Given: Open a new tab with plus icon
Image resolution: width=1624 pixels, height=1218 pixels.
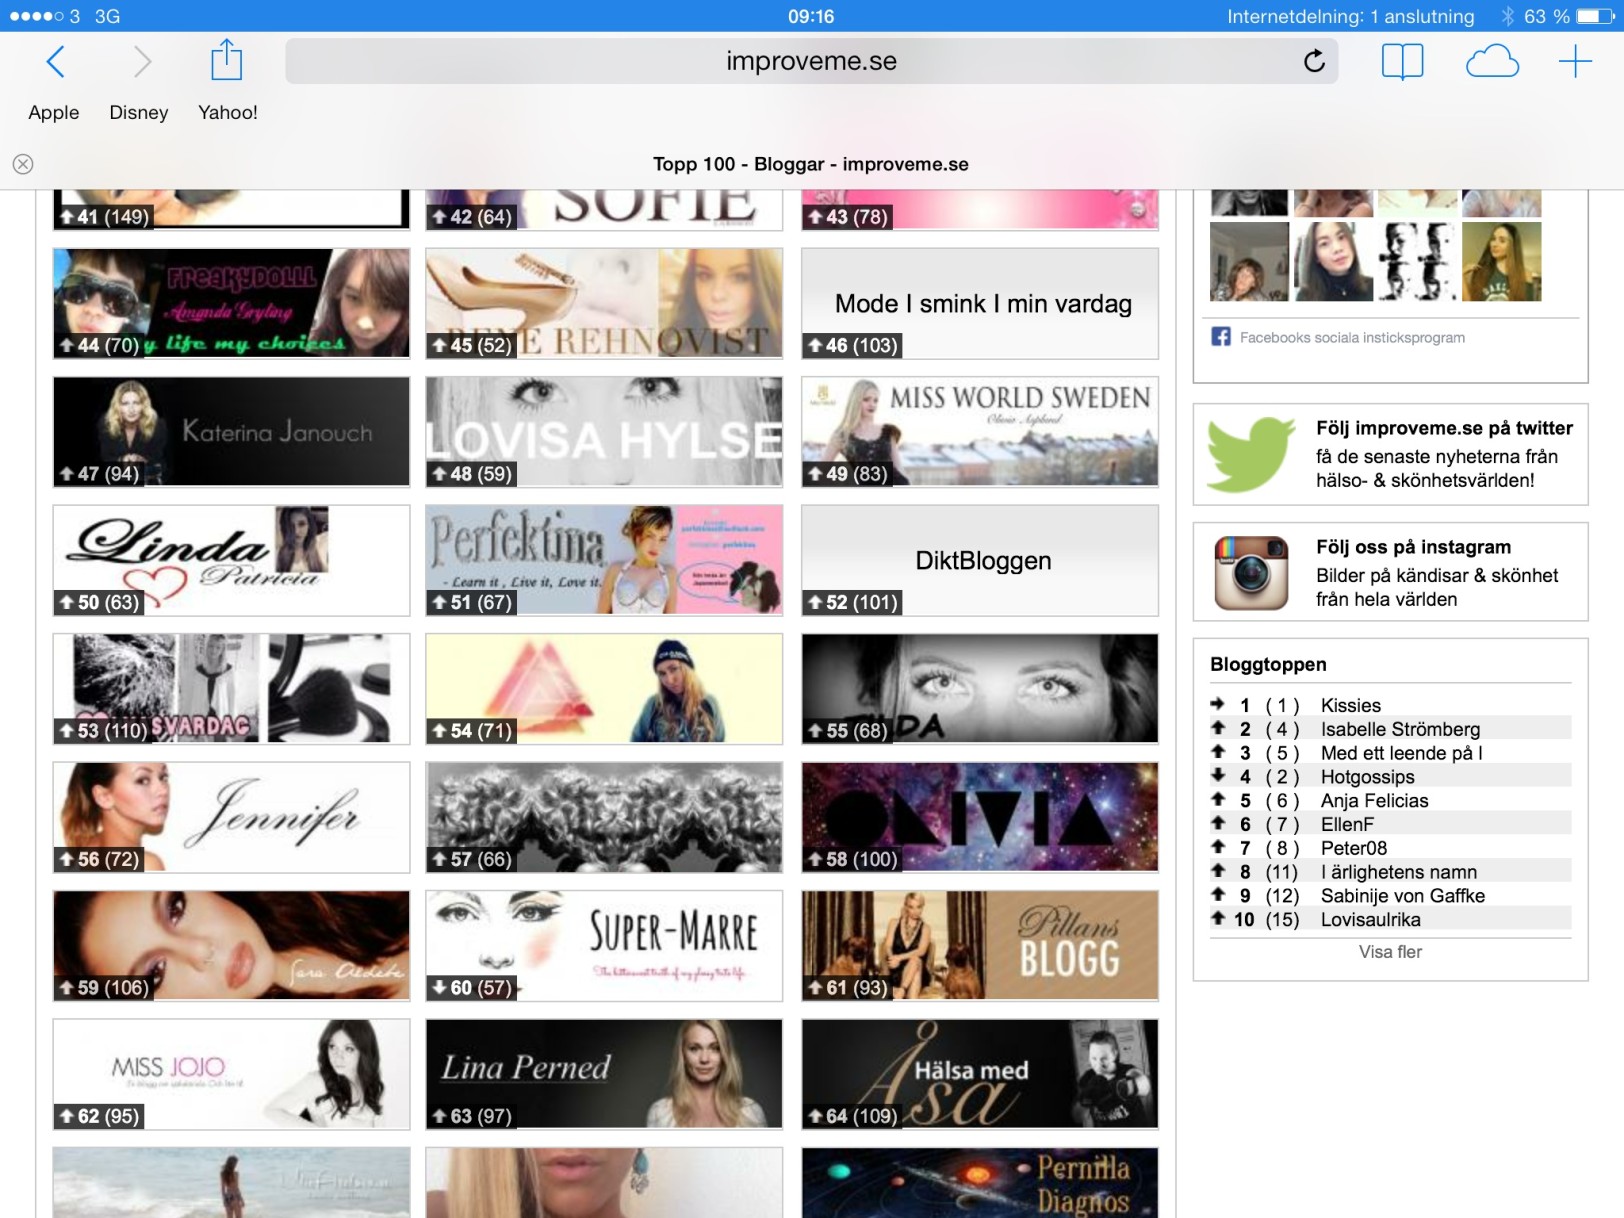Looking at the screenshot, I should pos(1575,62).
